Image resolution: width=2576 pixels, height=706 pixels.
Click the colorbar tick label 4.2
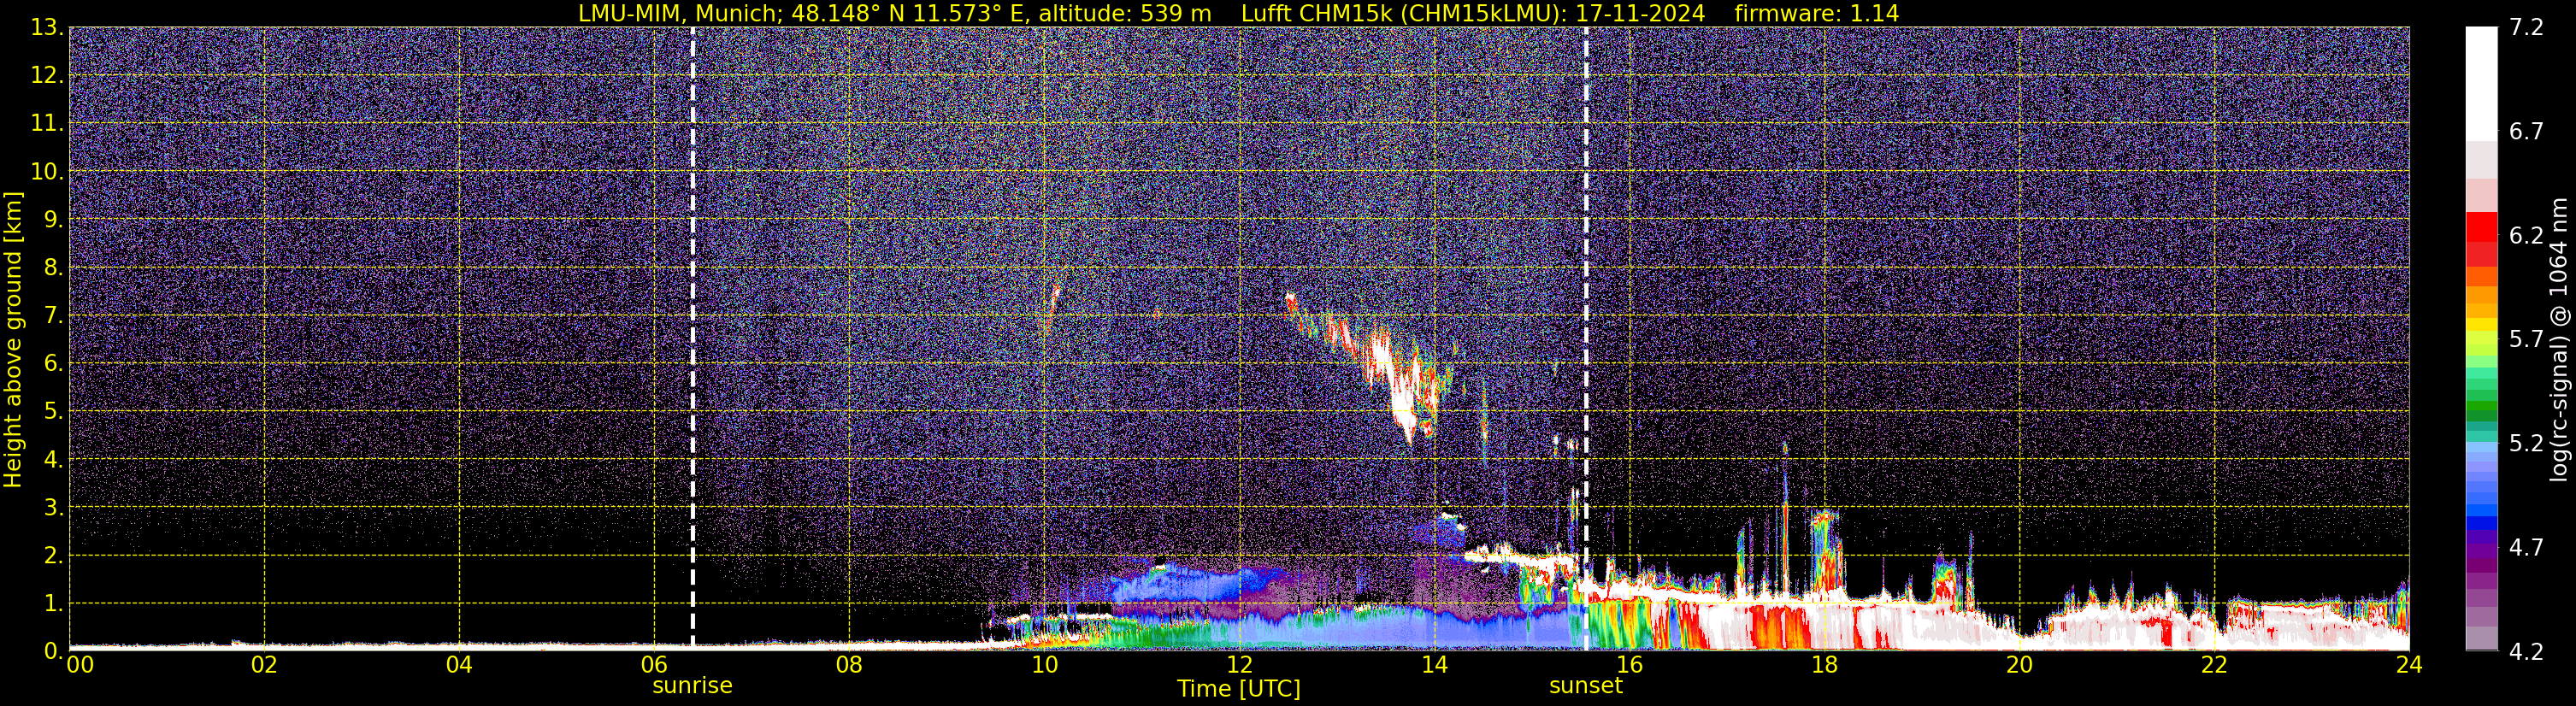point(2526,651)
